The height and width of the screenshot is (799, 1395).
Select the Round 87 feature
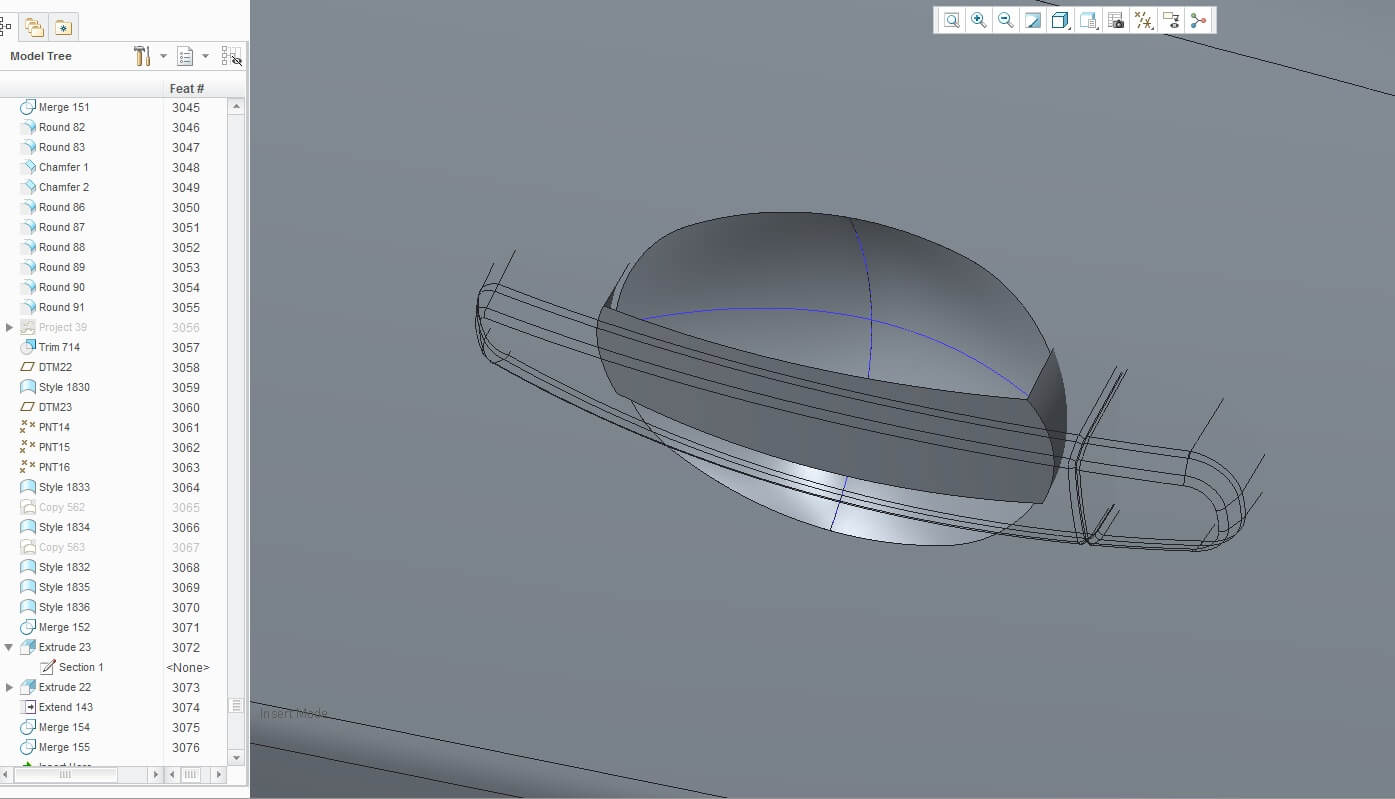point(62,227)
